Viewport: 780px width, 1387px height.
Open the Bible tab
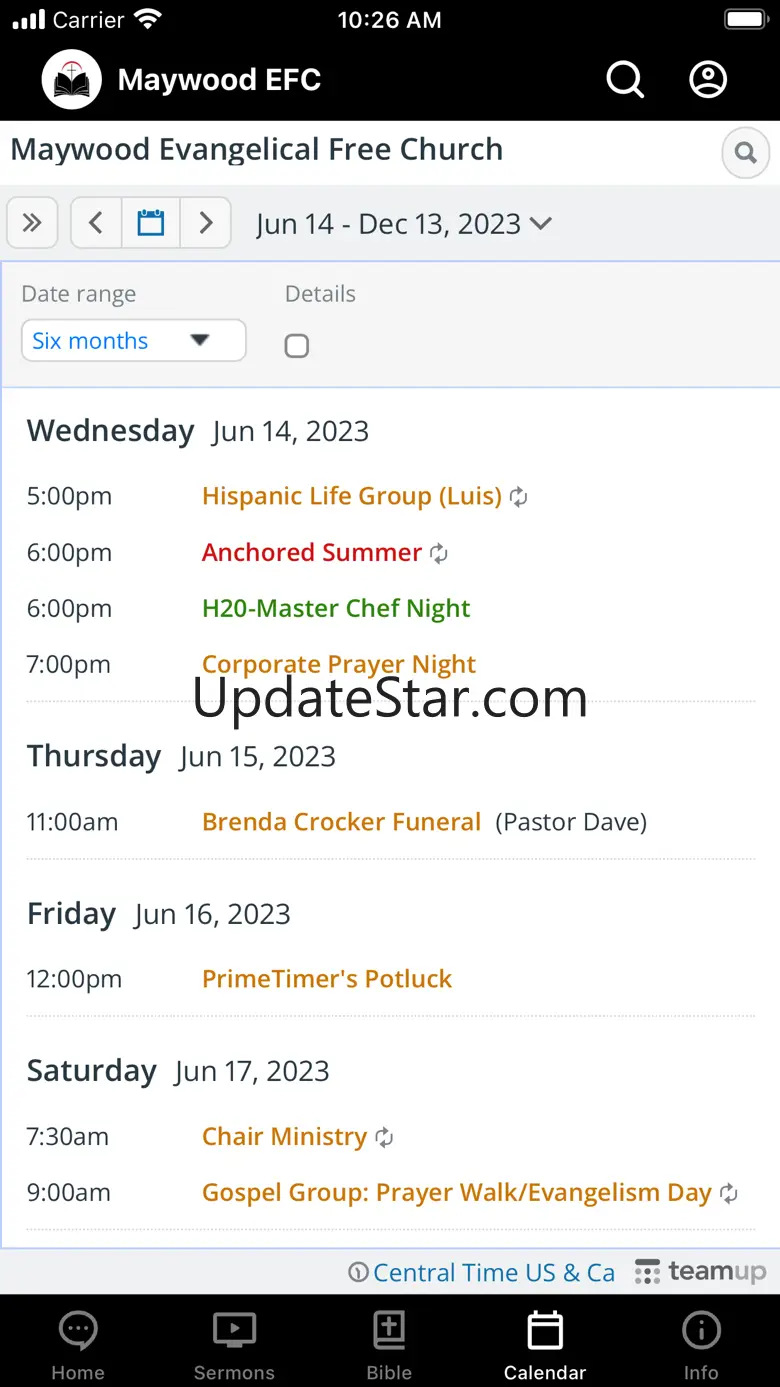tap(389, 1343)
